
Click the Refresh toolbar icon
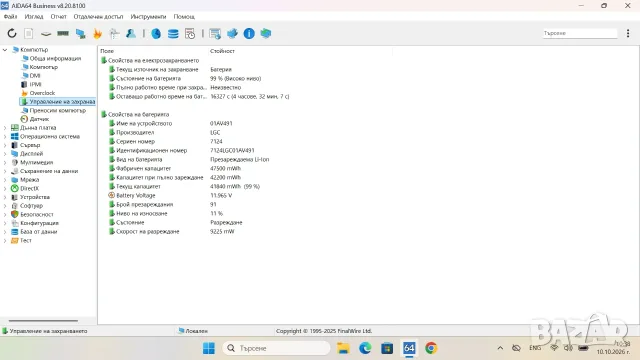click(12, 33)
